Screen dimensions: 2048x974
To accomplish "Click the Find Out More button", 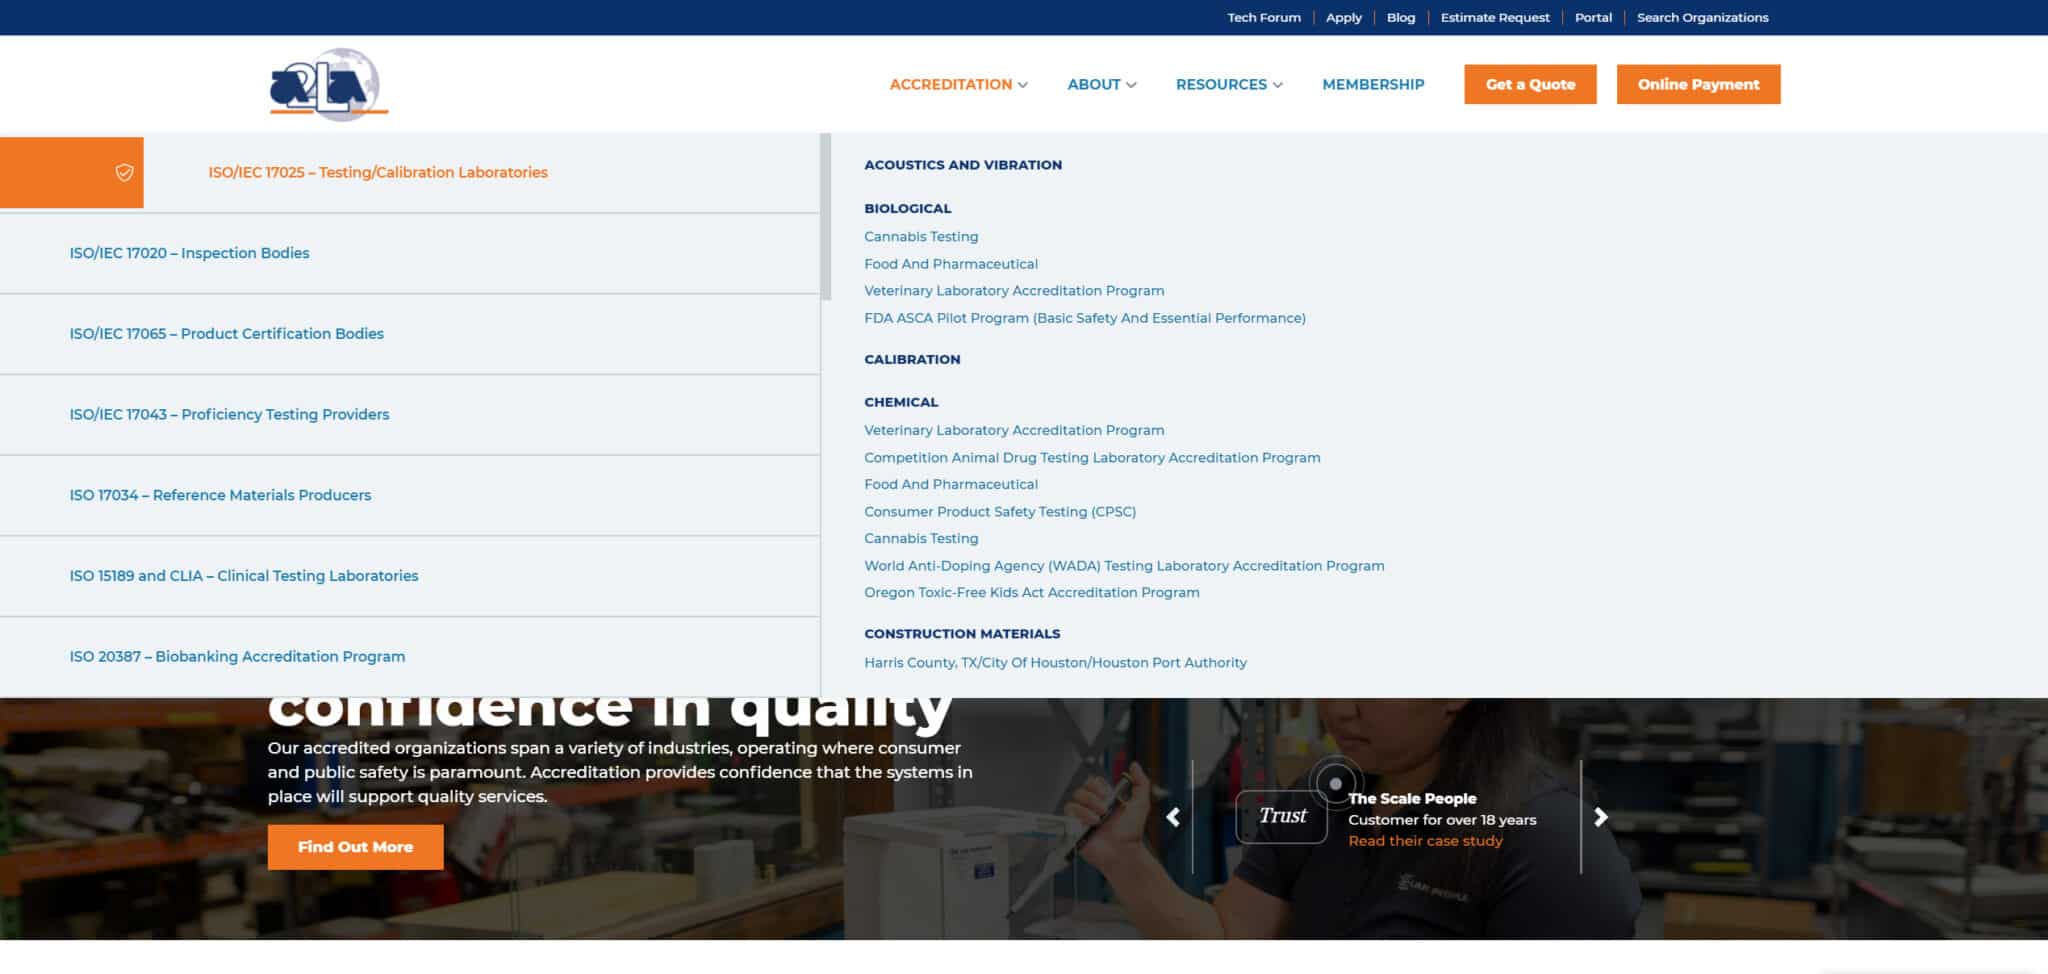I will (355, 846).
